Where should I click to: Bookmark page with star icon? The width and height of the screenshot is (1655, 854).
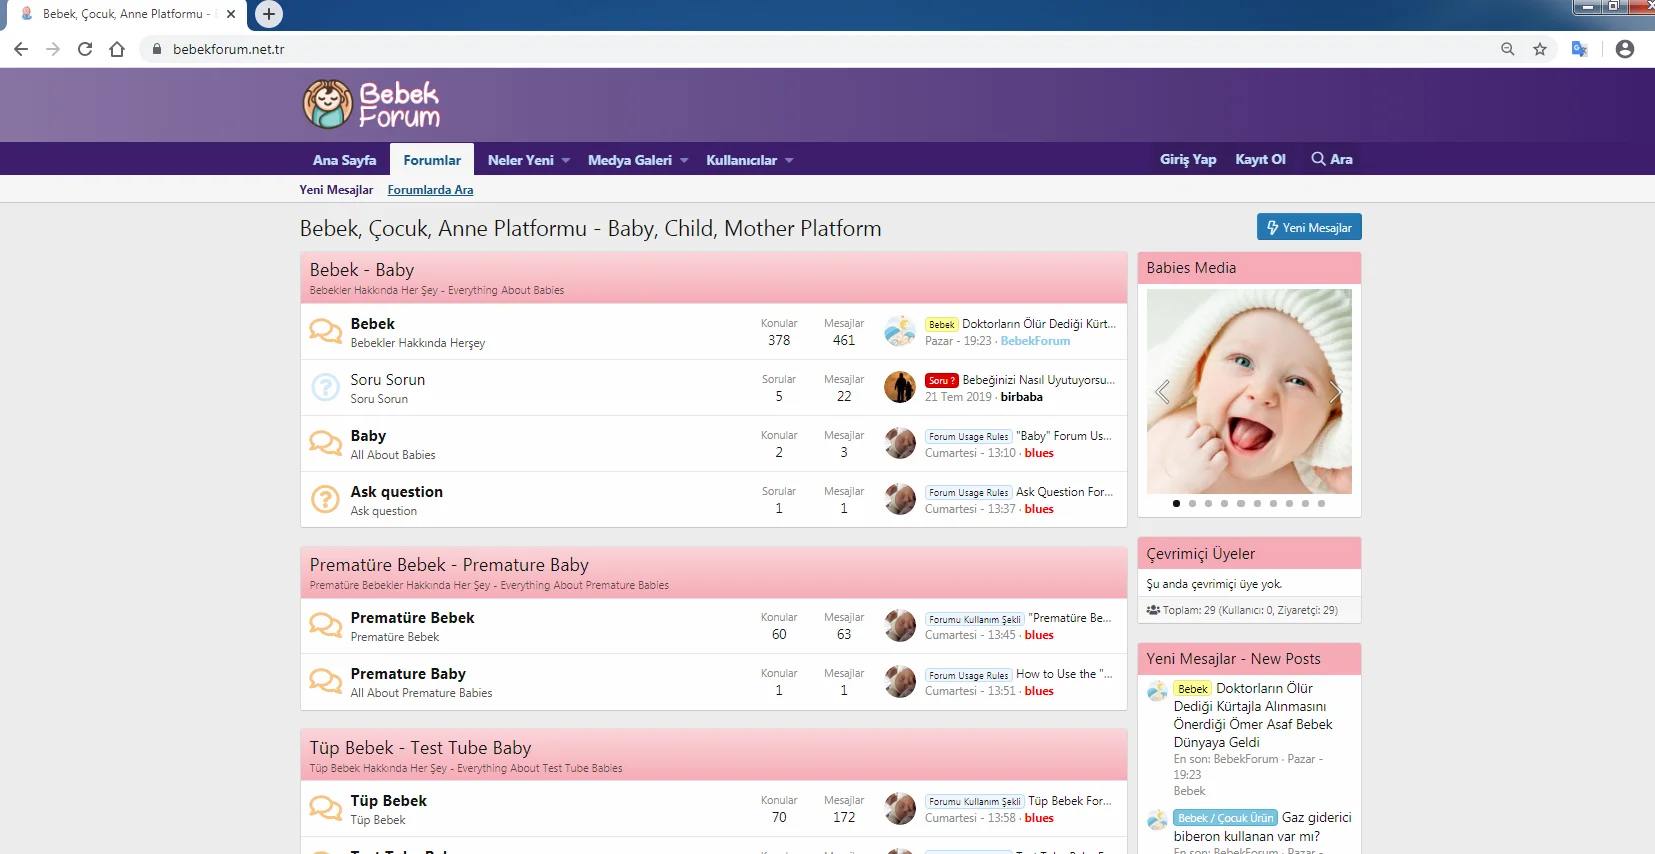coord(1540,49)
